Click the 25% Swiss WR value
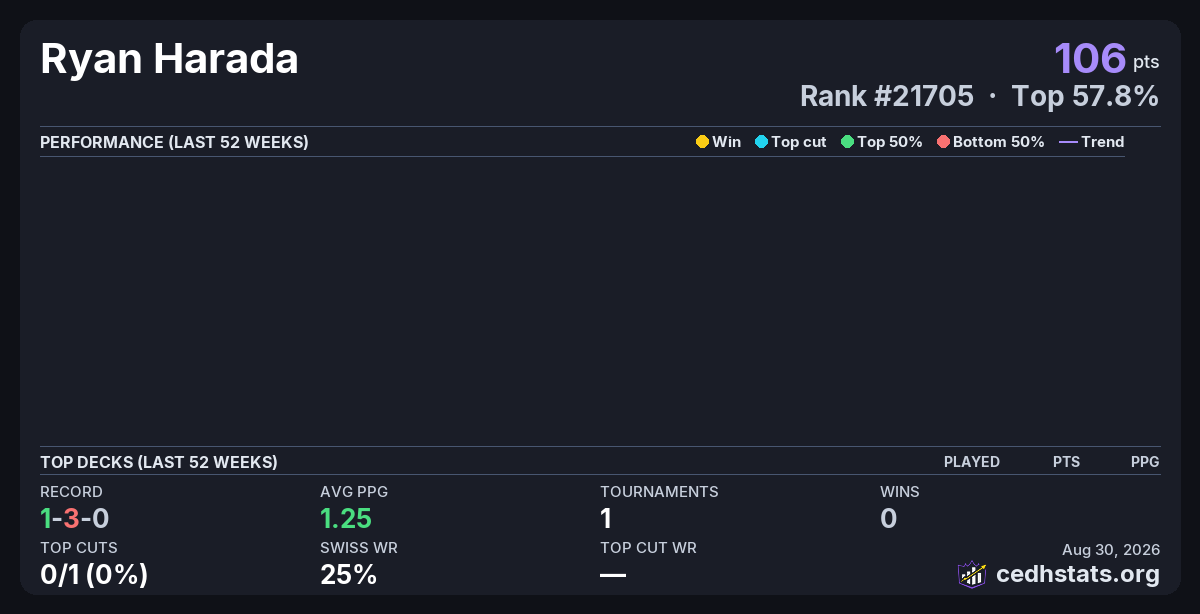Image resolution: width=1200 pixels, height=614 pixels. pos(348,574)
